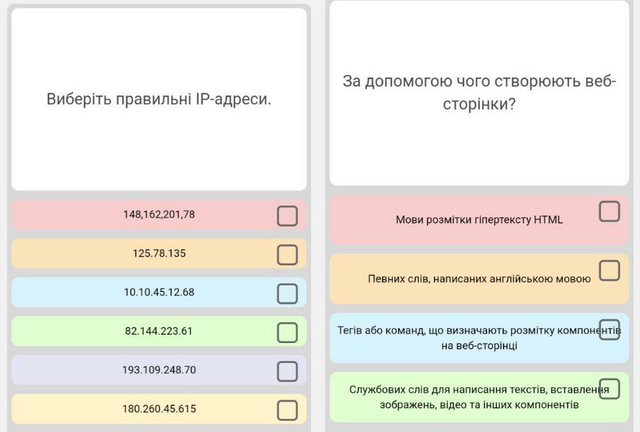This screenshot has height=432, width=640.
Task: Select the lavender answer 193.109.248.70
Action: tap(159, 370)
